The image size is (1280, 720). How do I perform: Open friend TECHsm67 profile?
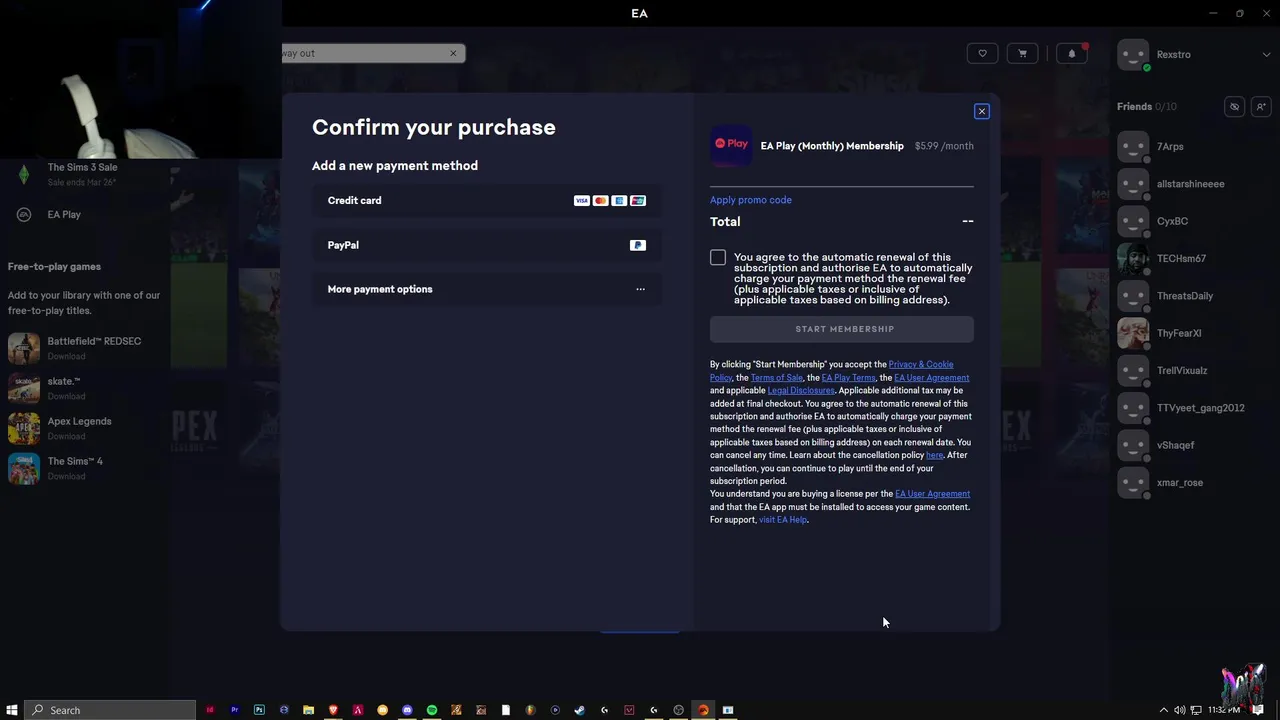1181,259
